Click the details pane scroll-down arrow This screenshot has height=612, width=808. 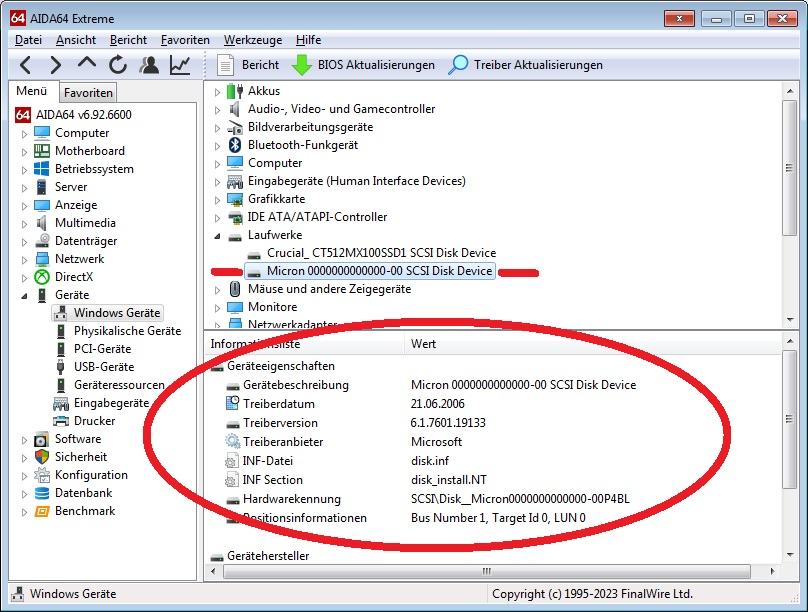coord(790,555)
